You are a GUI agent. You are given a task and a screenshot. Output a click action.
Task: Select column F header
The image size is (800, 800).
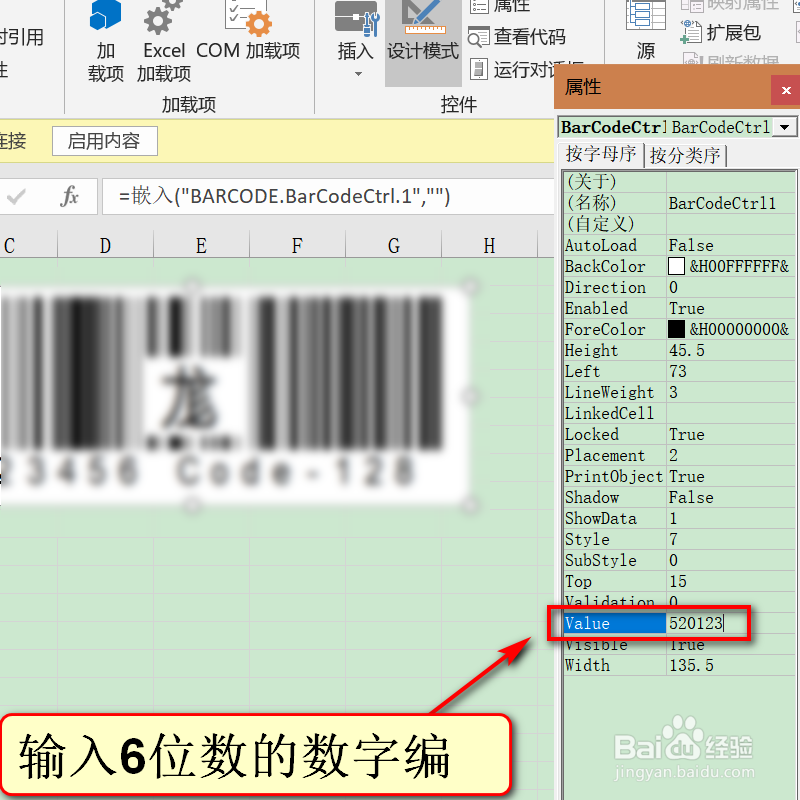pos(297,245)
